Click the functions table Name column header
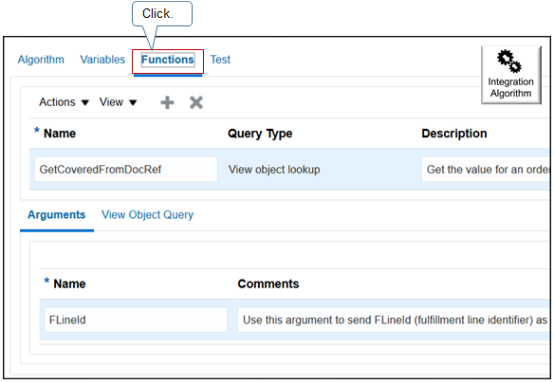Image resolution: width=554 pixels, height=382 pixels. coord(59,134)
